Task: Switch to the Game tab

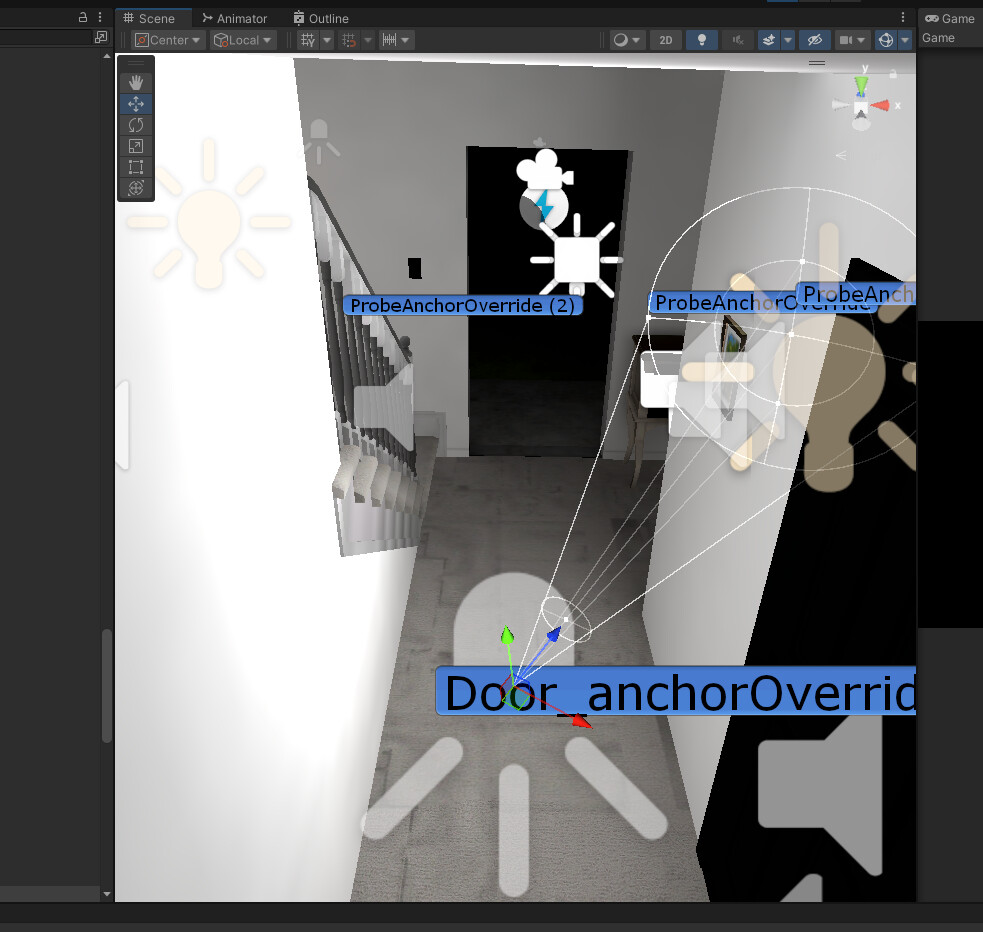Action: pyautogui.click(x=949, y=17)
